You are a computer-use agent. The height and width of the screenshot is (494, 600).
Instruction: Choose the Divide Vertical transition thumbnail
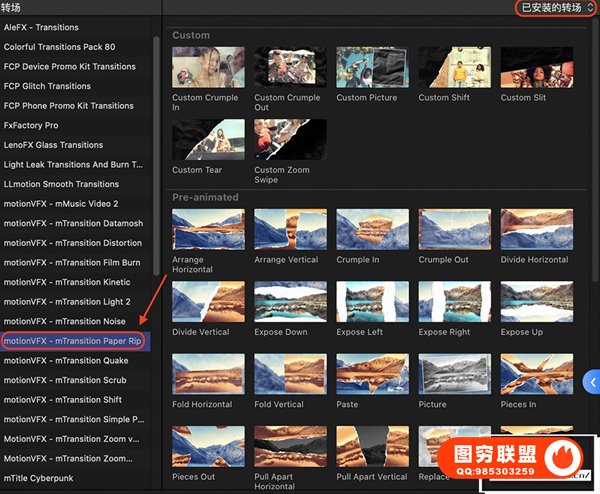(x=208, y=302)
